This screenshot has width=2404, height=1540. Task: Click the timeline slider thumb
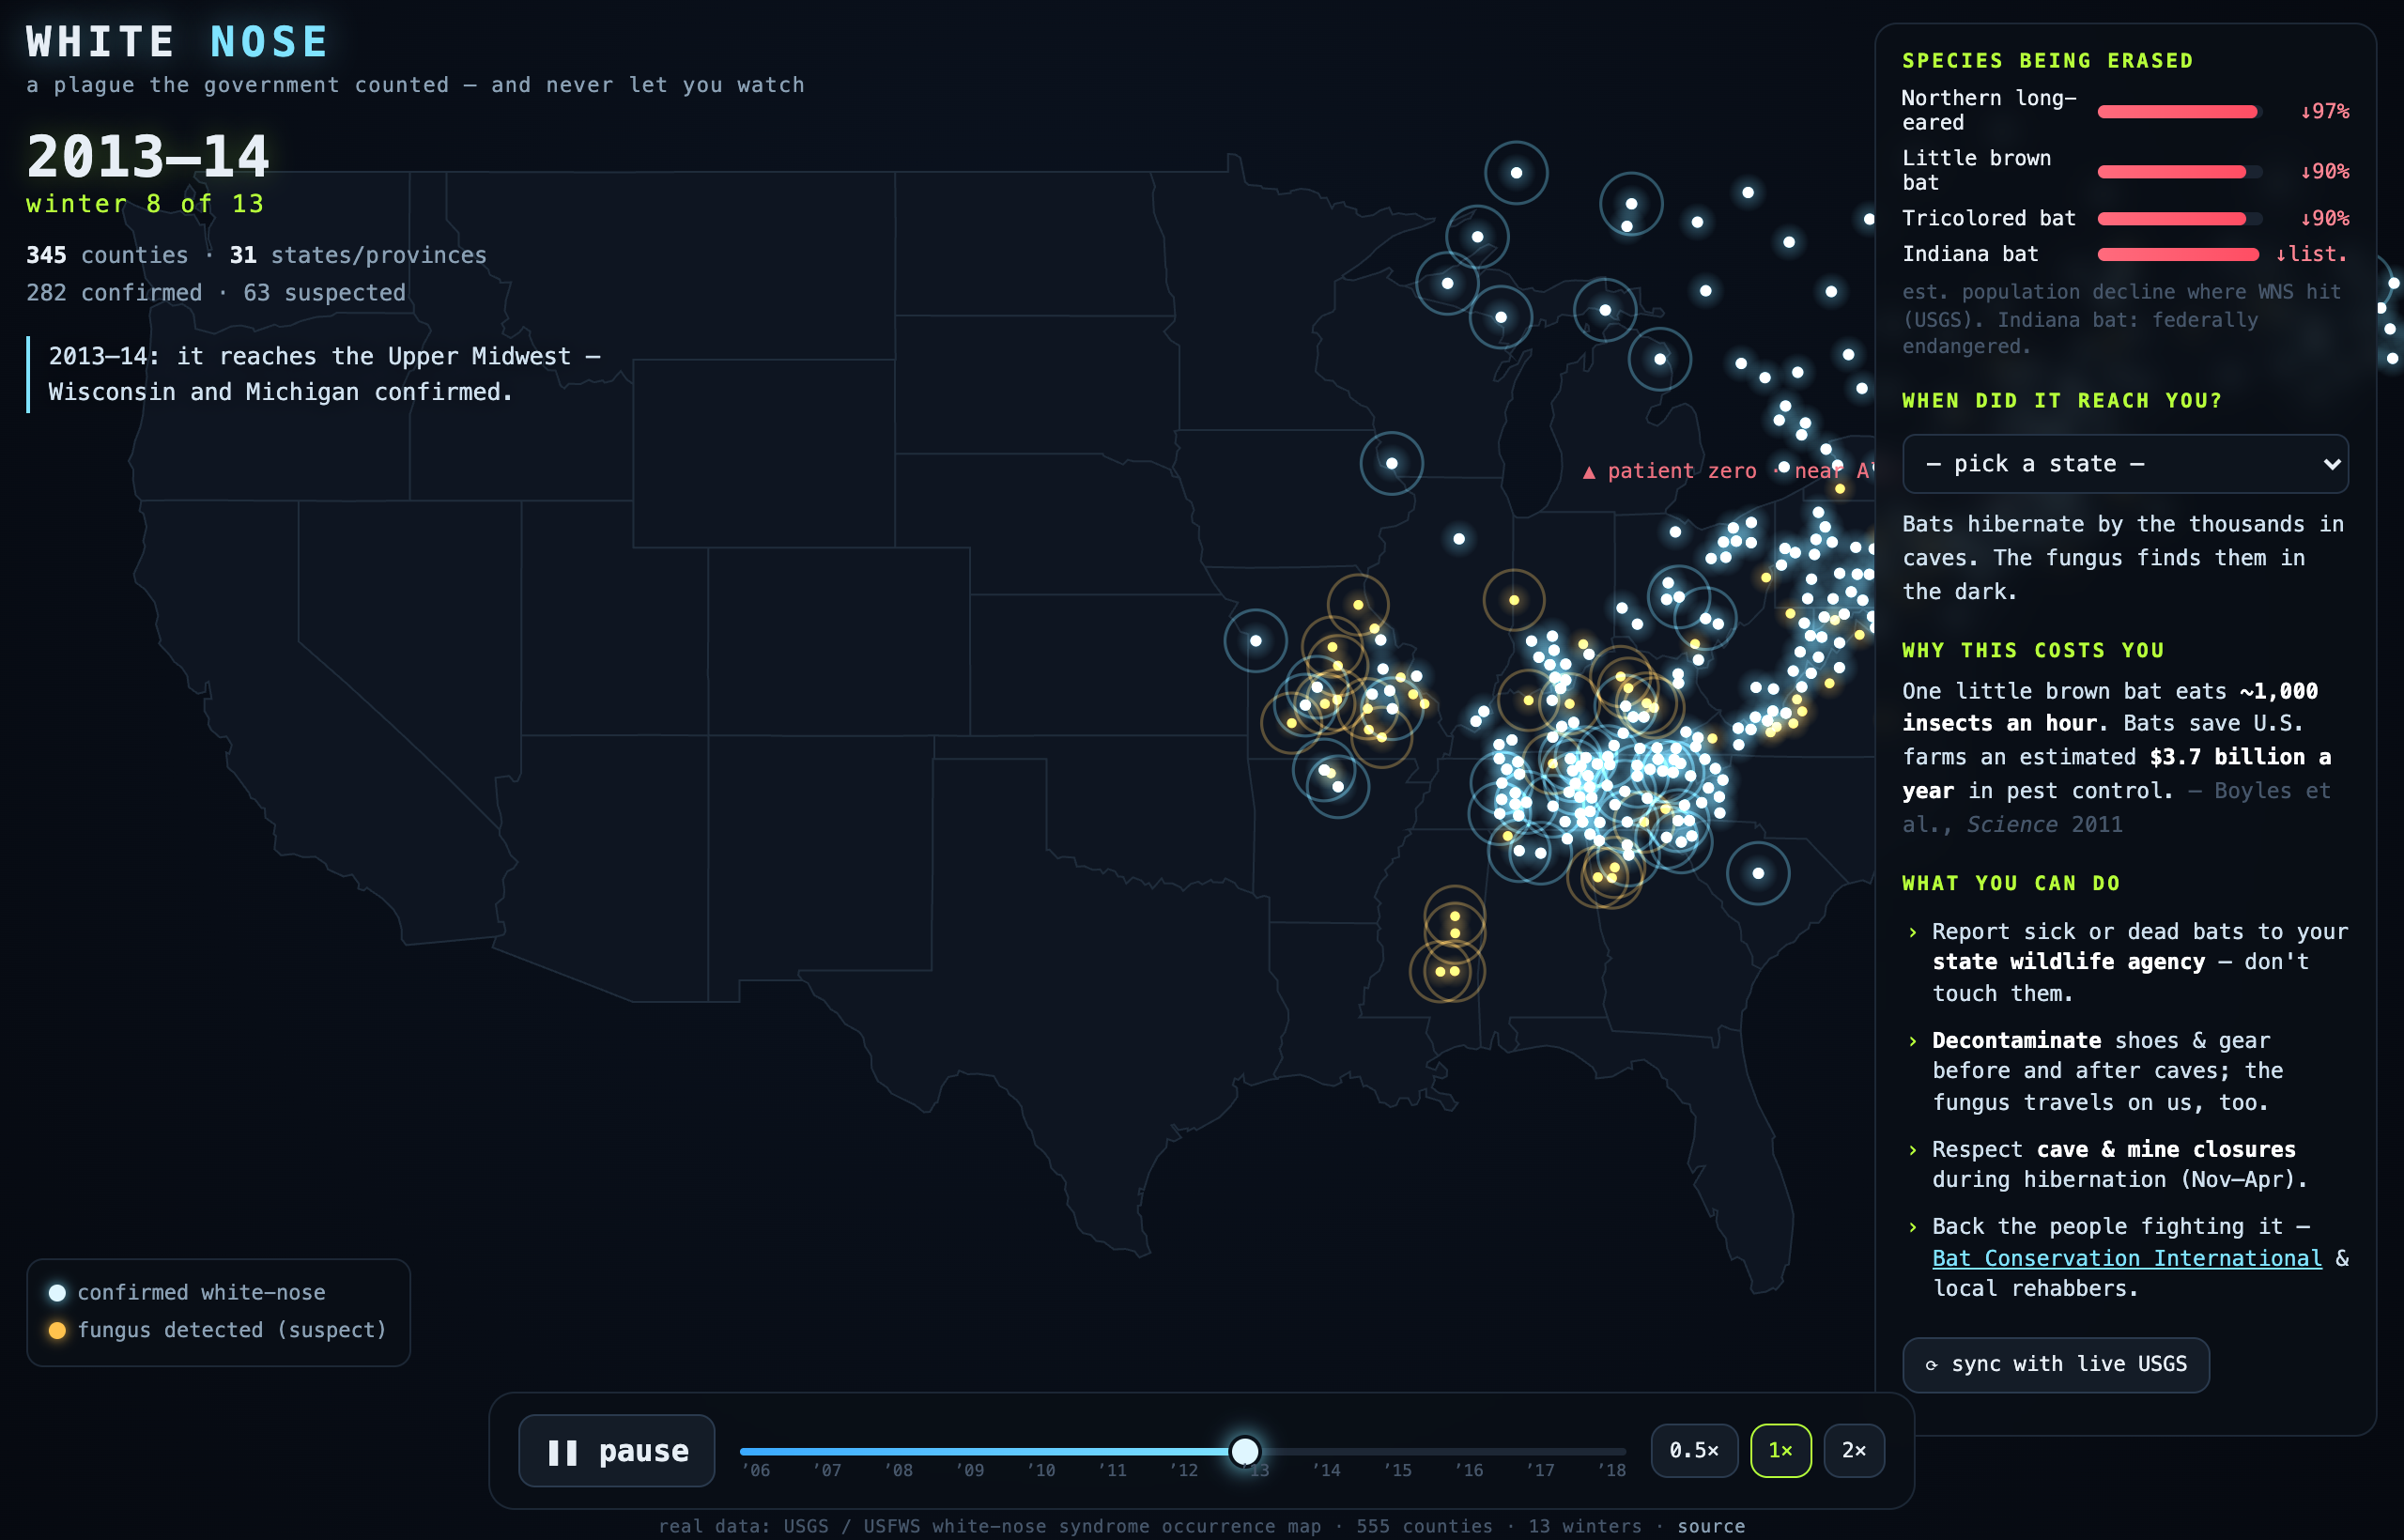(1245, 1451)
